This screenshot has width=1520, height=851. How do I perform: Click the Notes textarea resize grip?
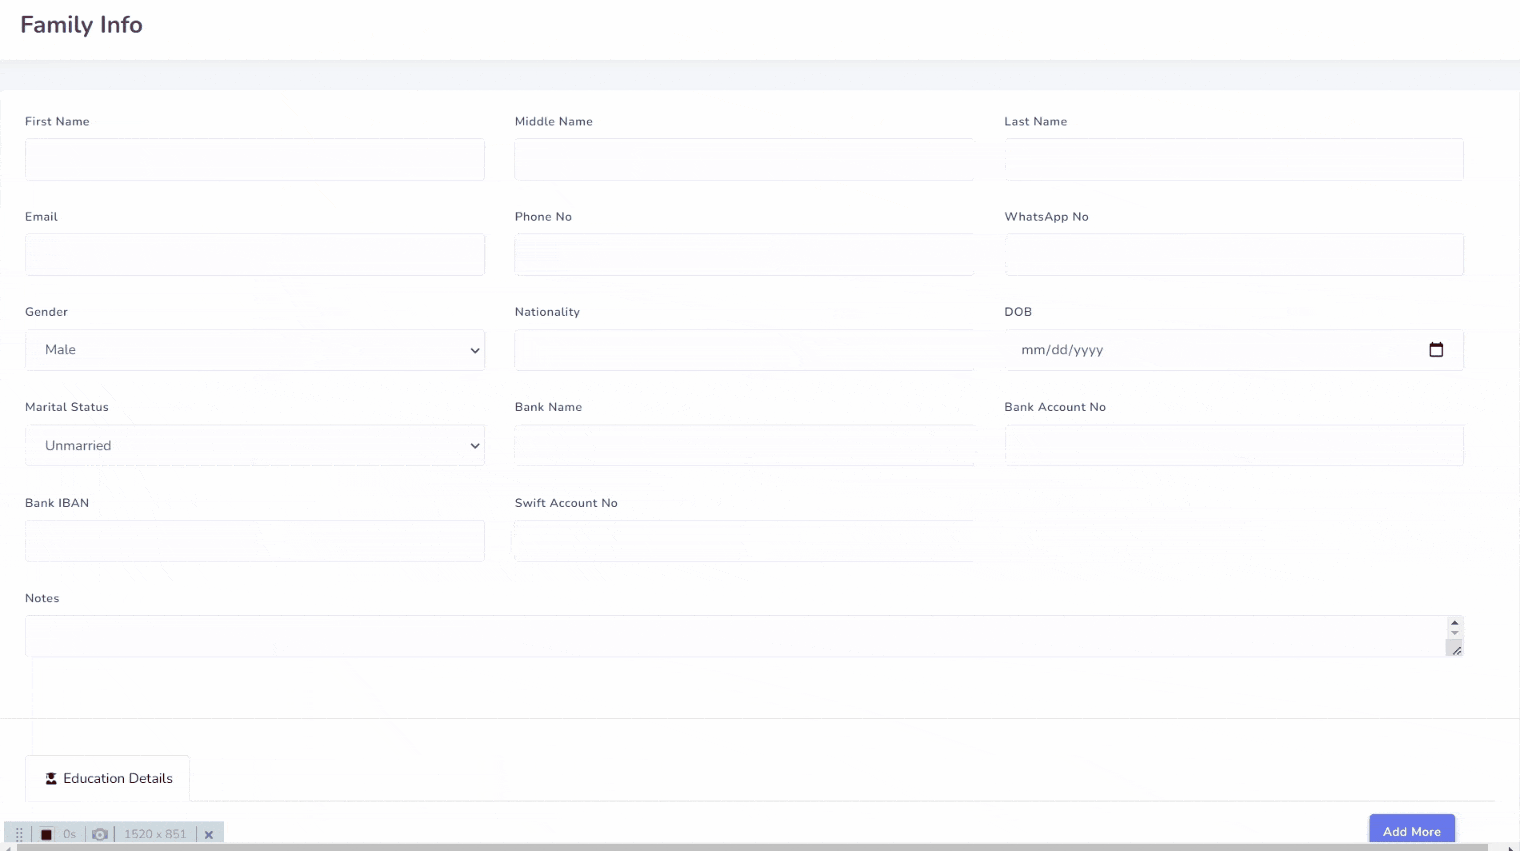tap(1456, 650)
